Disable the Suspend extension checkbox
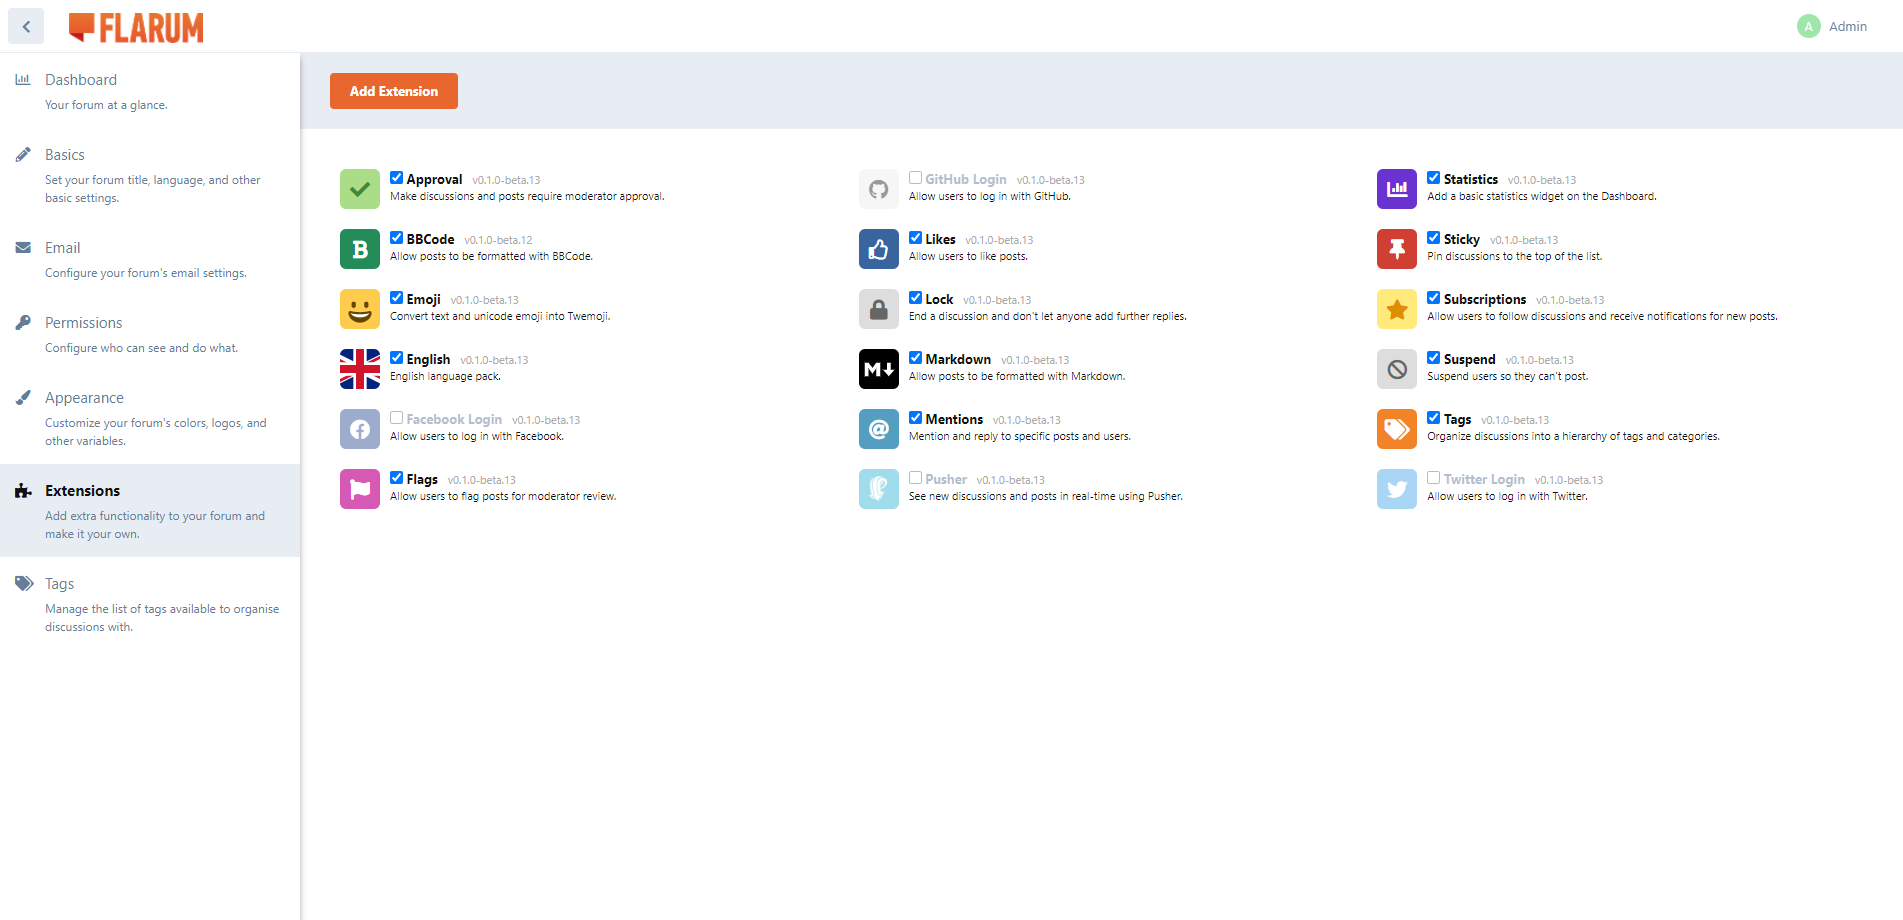 tap(1433, 358)
